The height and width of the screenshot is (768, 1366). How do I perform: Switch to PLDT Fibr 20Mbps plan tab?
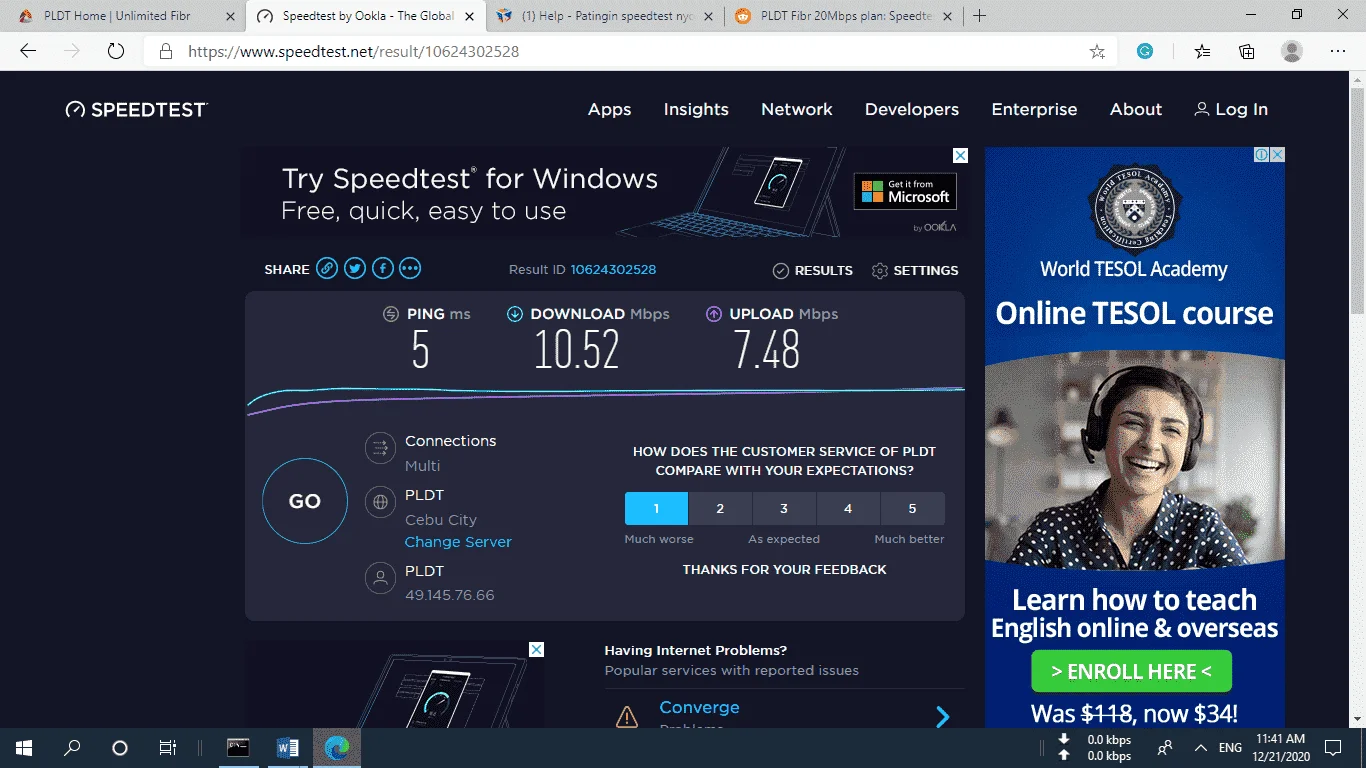click(842, 16)
